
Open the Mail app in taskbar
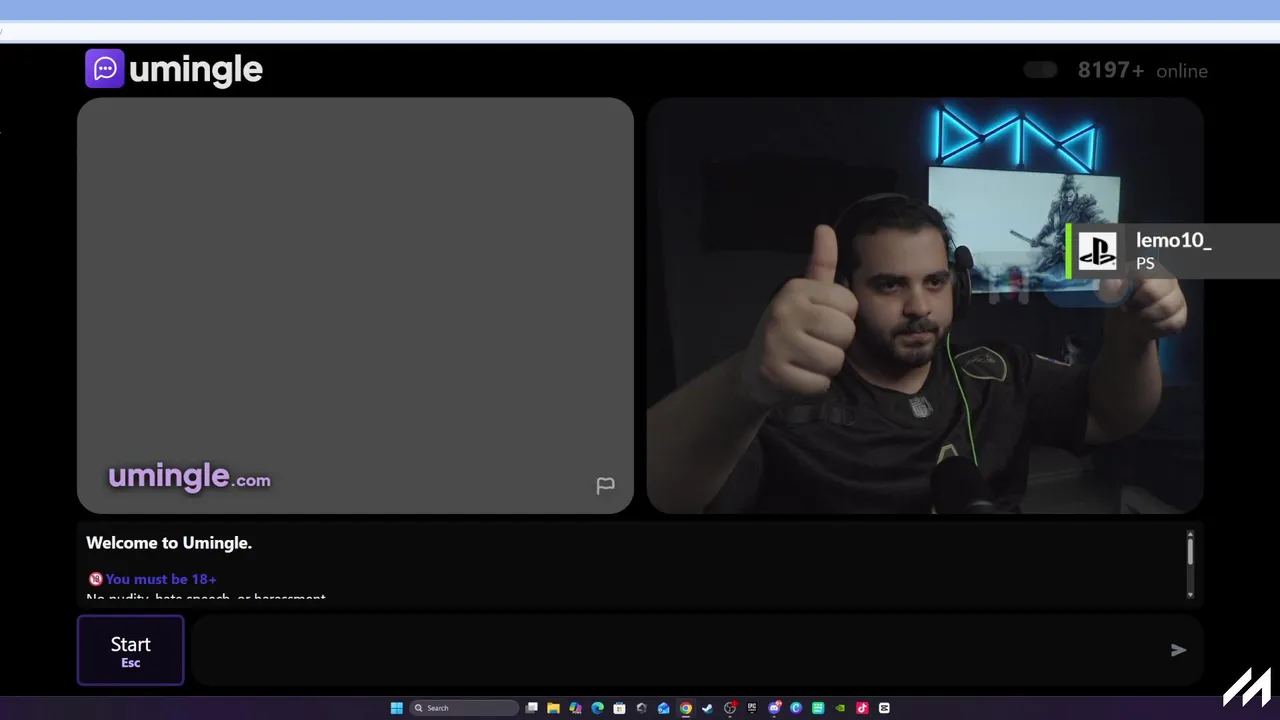(664, 708)
